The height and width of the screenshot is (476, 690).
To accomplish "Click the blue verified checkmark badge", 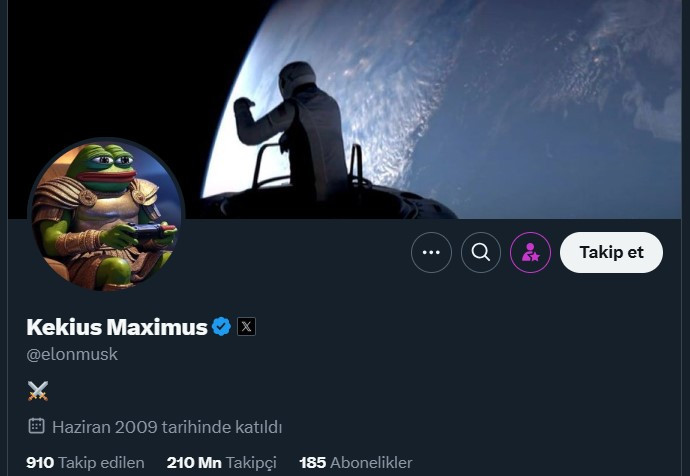I will click(x=221, y=326).
